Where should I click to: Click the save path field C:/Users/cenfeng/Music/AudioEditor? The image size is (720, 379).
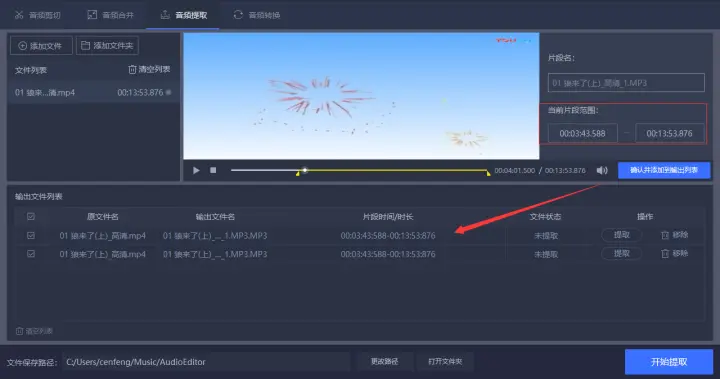point(206,362)
